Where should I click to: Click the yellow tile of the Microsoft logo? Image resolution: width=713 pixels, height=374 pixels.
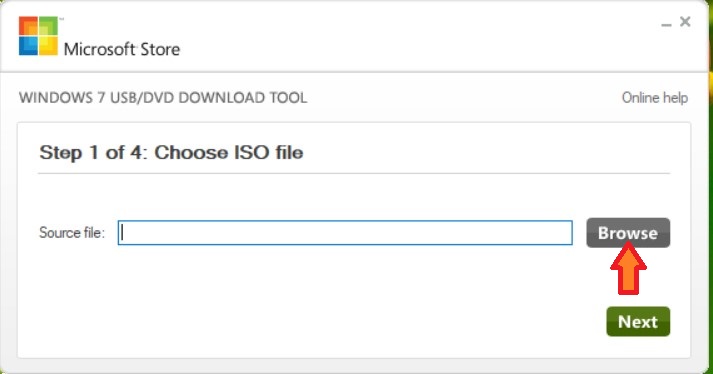[49, 46]
